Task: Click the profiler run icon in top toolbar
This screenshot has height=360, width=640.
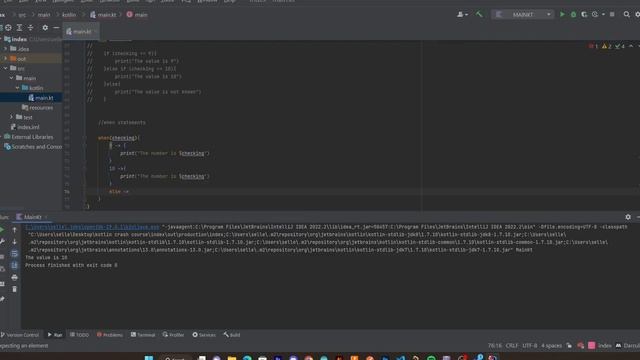Action: click(595, 14)
